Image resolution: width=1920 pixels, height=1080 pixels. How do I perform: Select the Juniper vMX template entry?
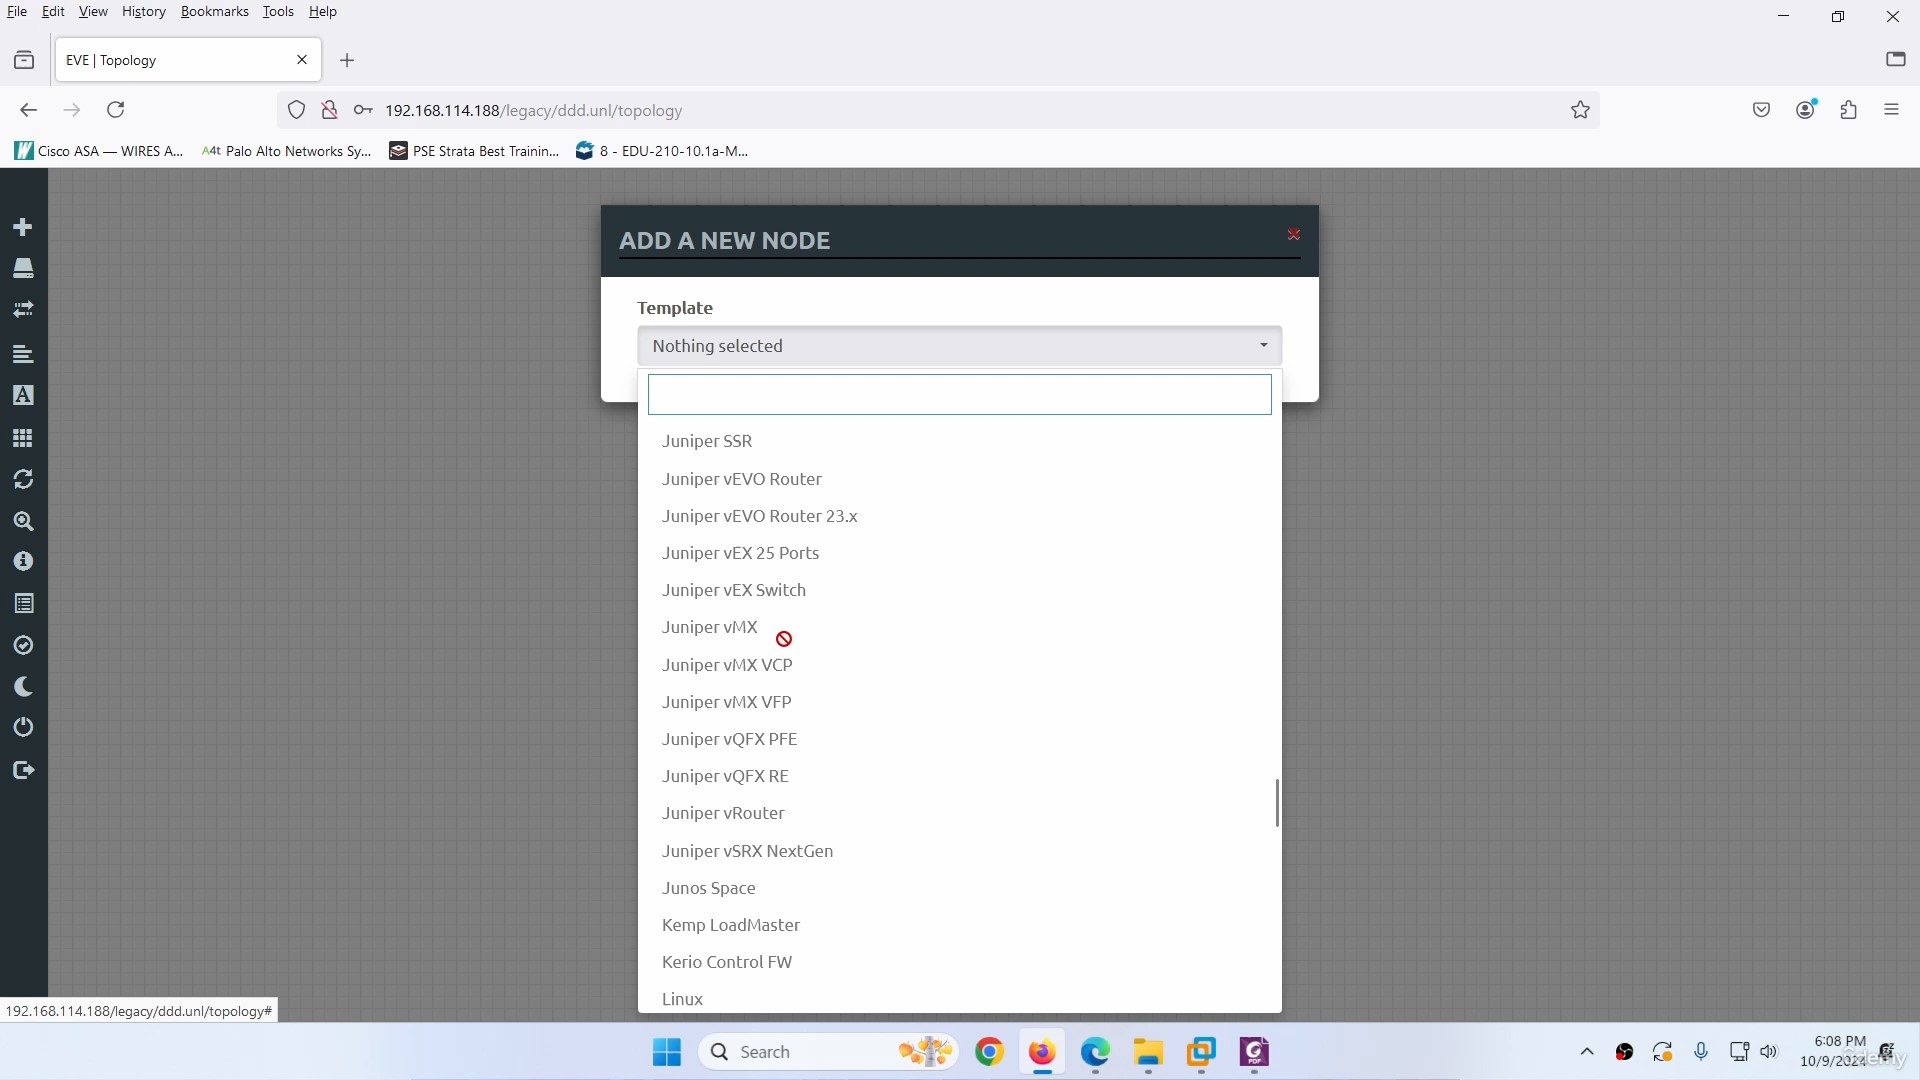point(959,627)
